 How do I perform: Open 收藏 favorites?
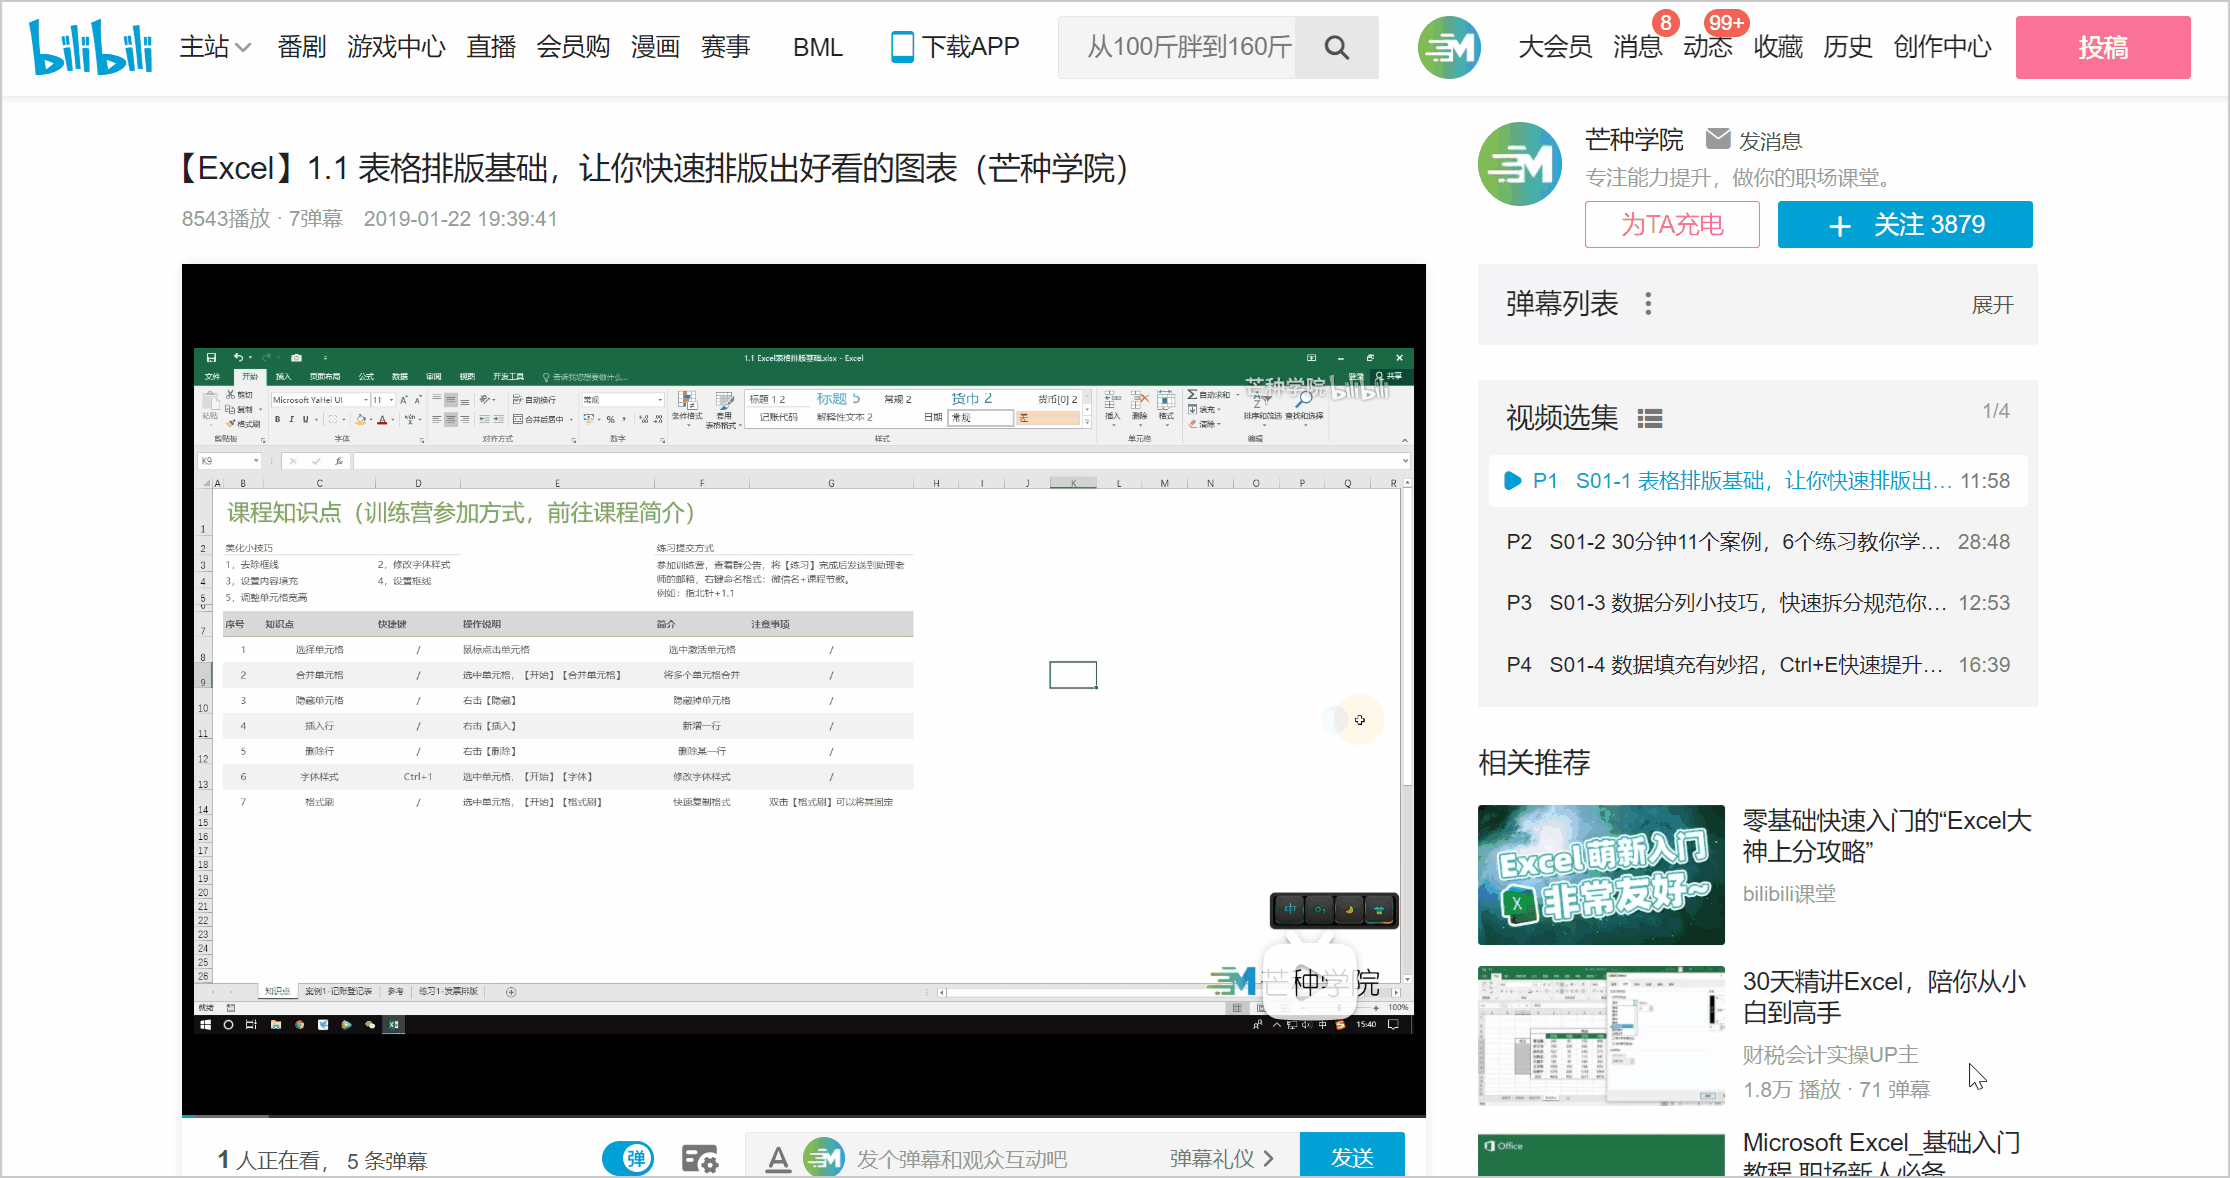(1778, 47)
